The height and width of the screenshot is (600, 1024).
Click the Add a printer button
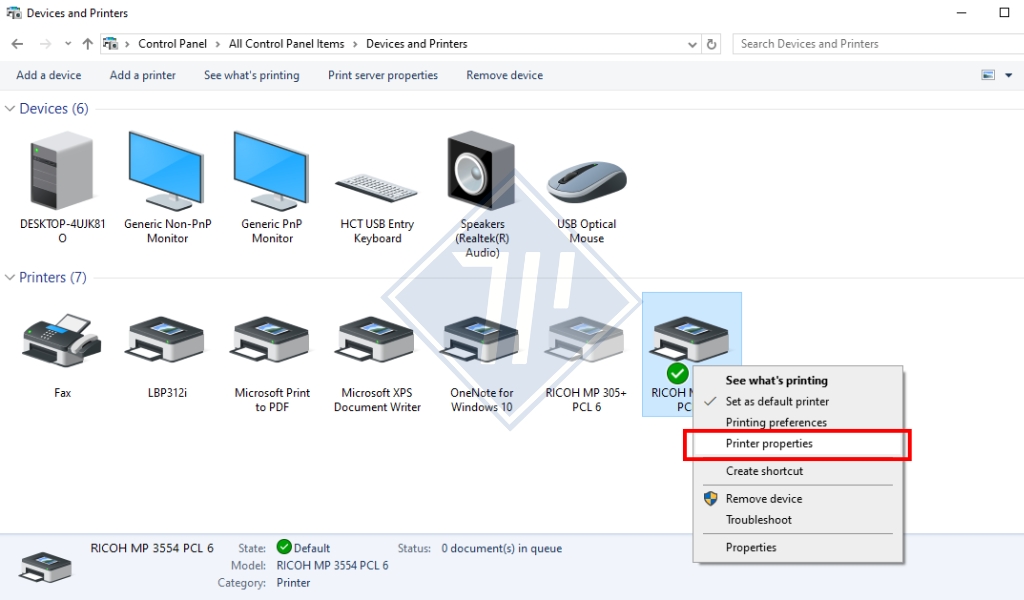tap(142, 75)
